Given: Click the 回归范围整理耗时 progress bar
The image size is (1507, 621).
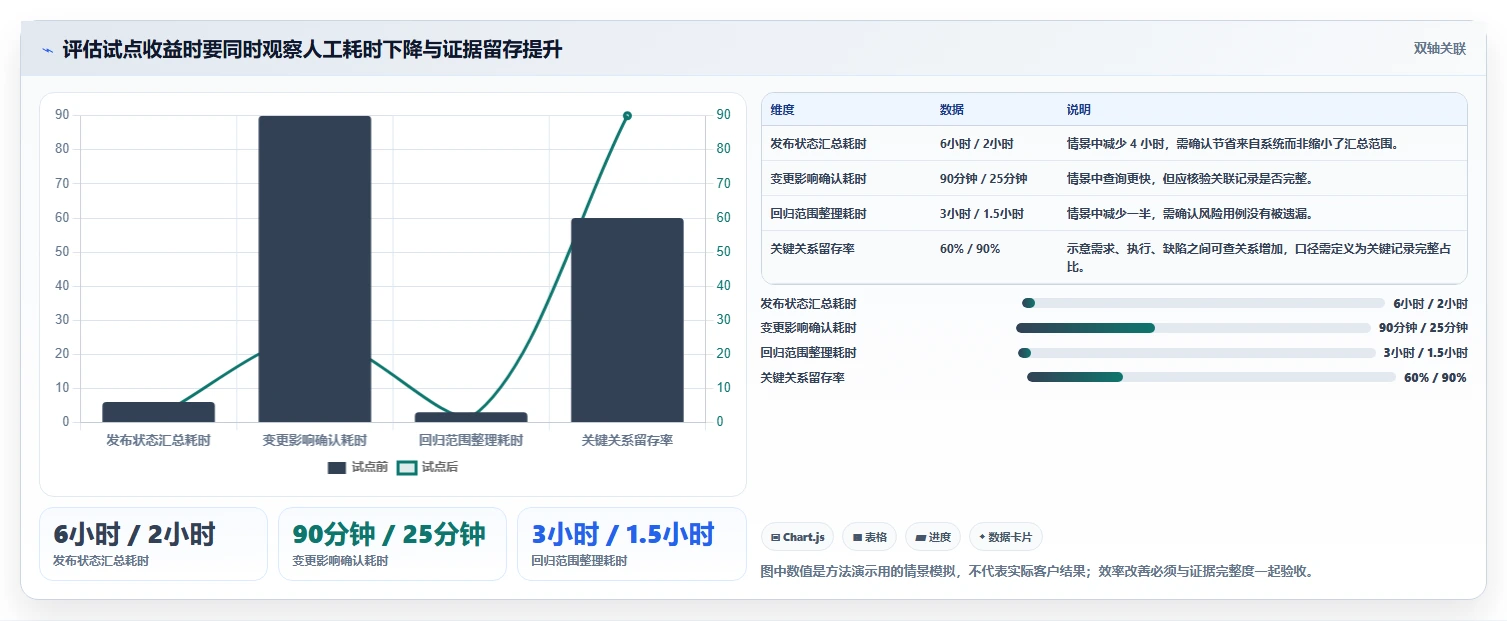Looking at the screenshot, I should click(x=1197, y=353).
